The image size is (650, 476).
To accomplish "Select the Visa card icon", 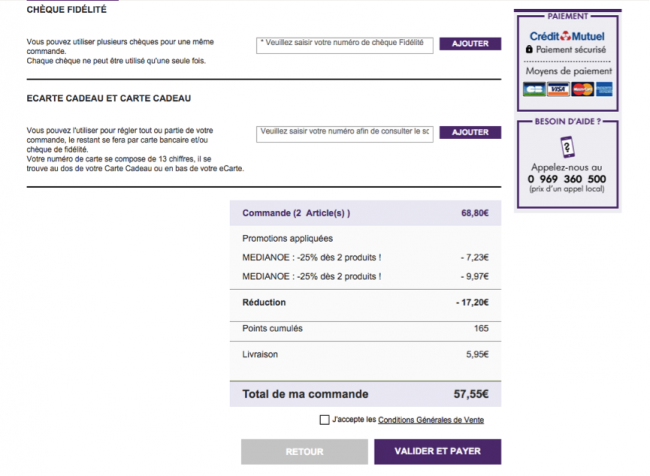I will [x=558, y=89].
